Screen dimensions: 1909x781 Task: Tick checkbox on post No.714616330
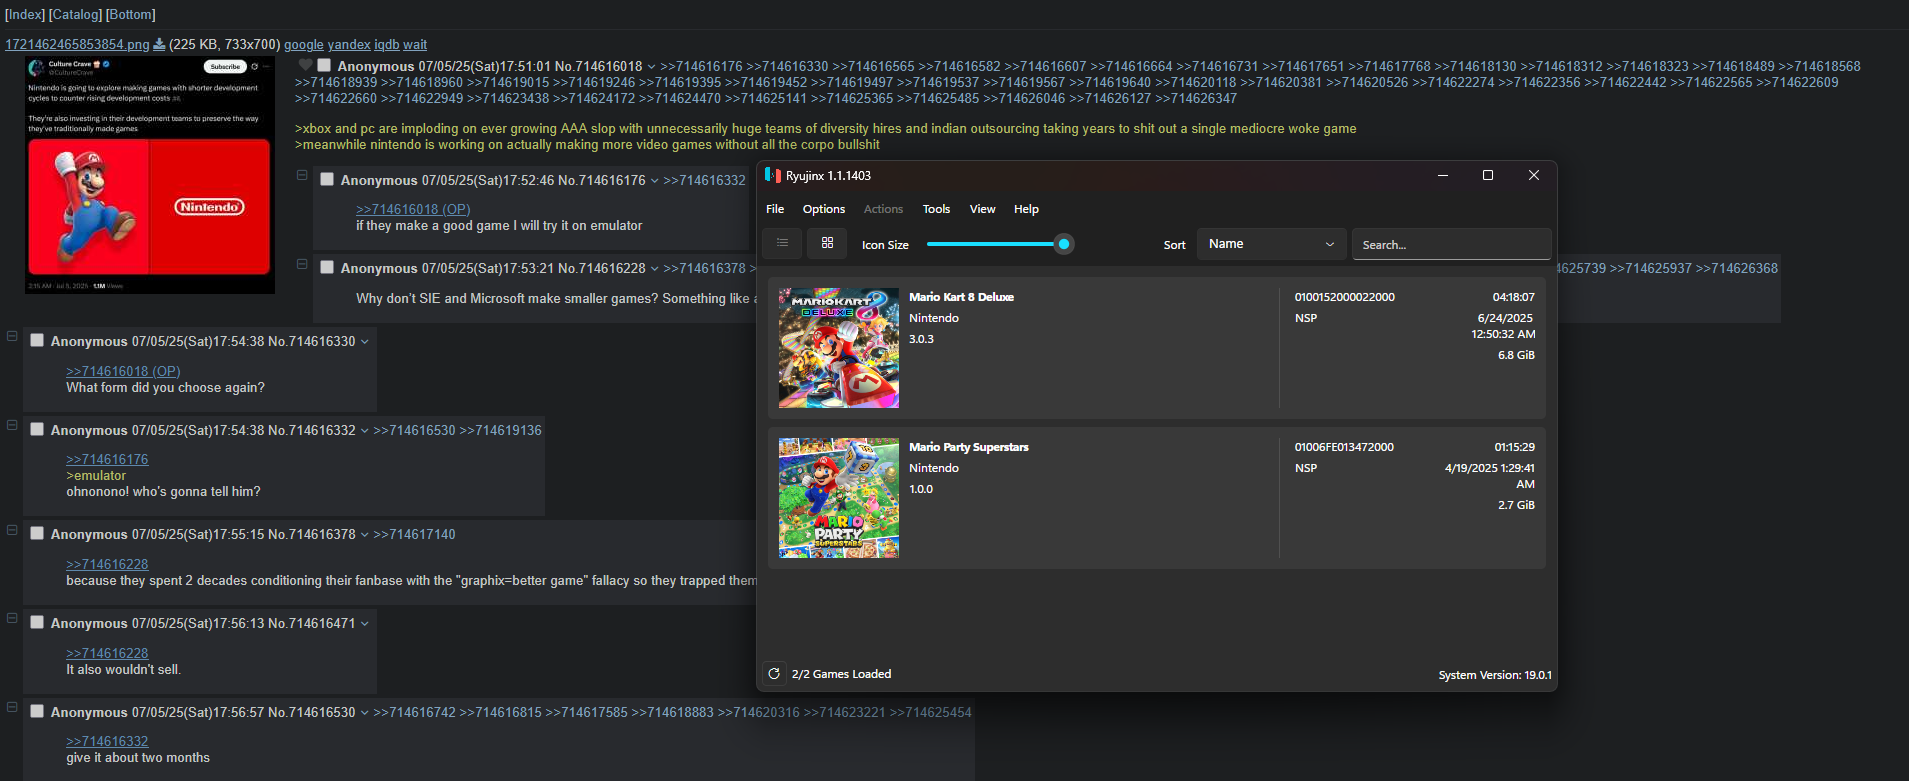pos(37,340)
